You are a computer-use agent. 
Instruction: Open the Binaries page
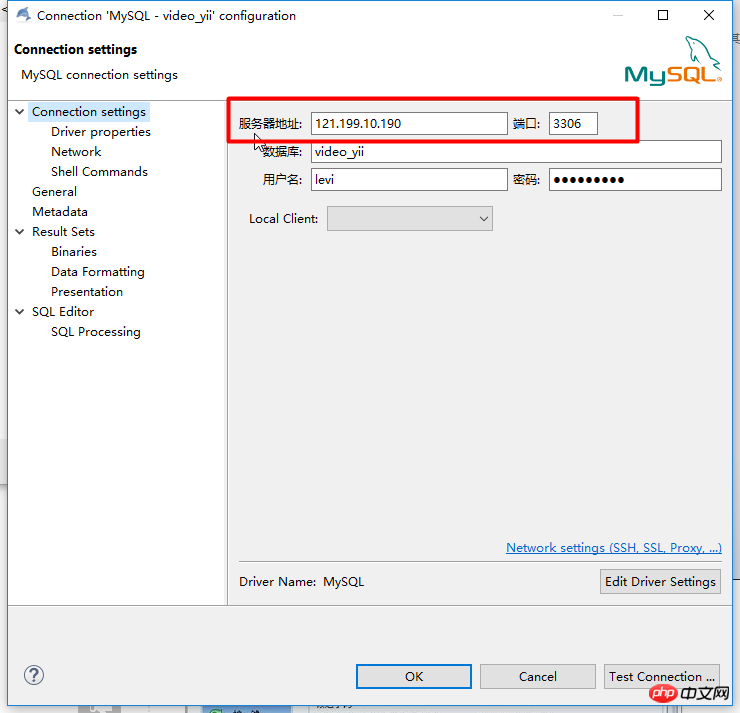tap(74, 252)
